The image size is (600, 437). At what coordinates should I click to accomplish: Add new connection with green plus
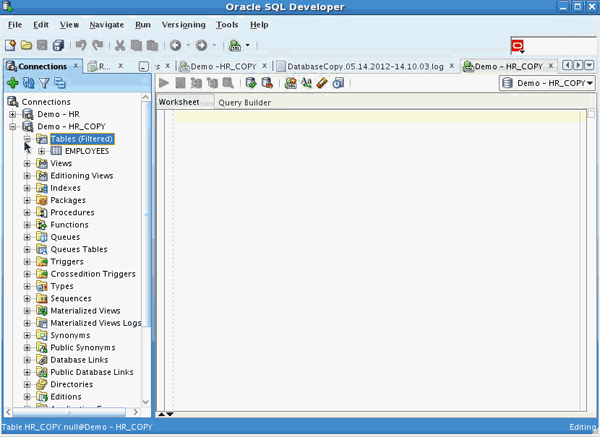coord(13,83)
